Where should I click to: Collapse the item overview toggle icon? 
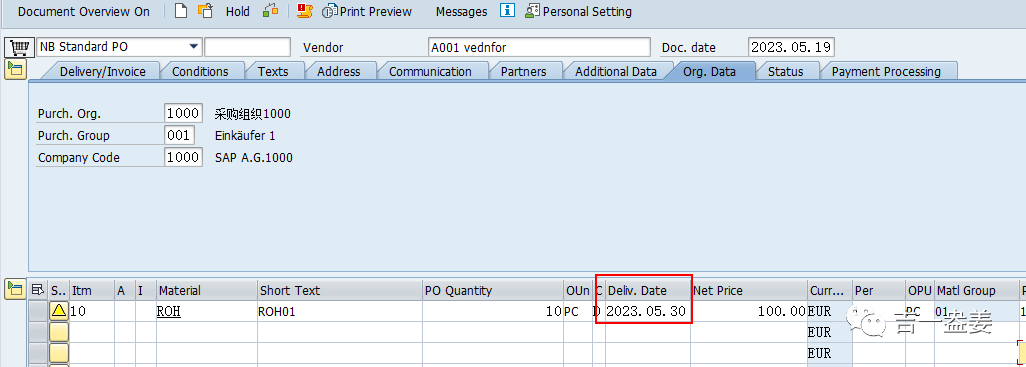15,289
